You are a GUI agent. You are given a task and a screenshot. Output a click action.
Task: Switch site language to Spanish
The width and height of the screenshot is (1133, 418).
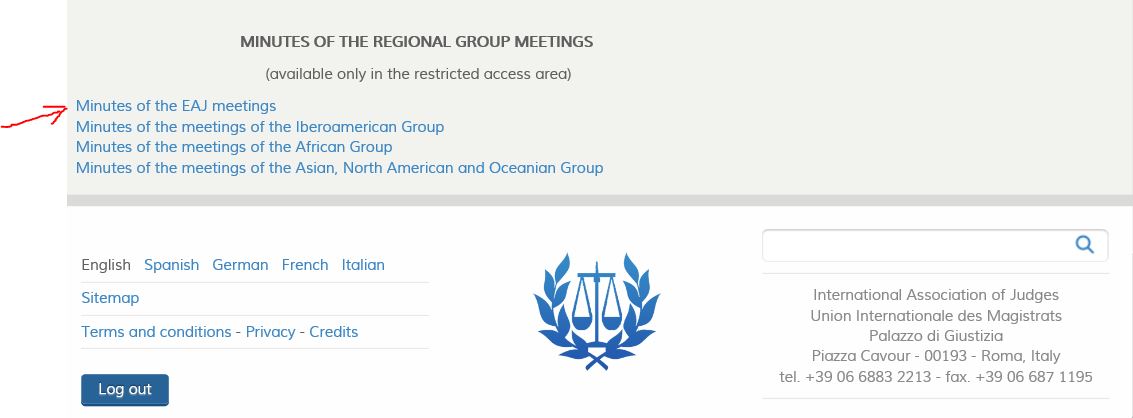(x=171, y=265)
